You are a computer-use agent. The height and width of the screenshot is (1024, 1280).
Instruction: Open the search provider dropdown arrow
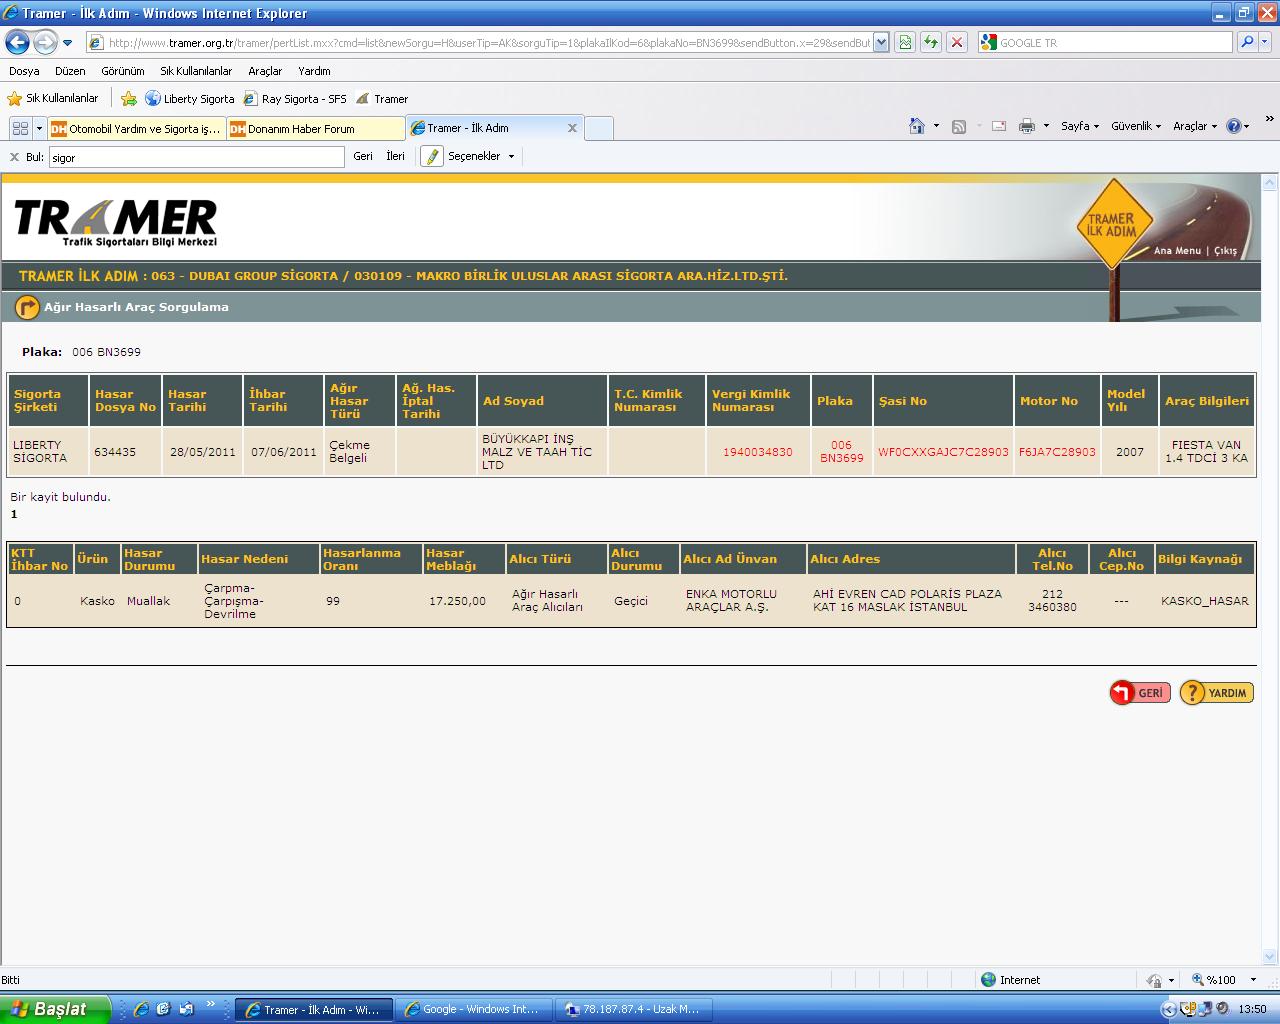click(x=1265, y=42)
